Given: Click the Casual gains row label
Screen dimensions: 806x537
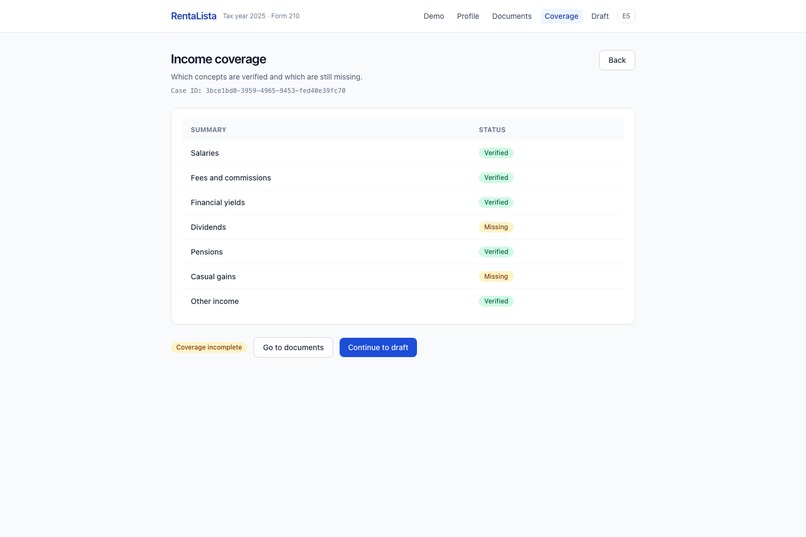Looking at the screenshot, I should tap(213, 276).
